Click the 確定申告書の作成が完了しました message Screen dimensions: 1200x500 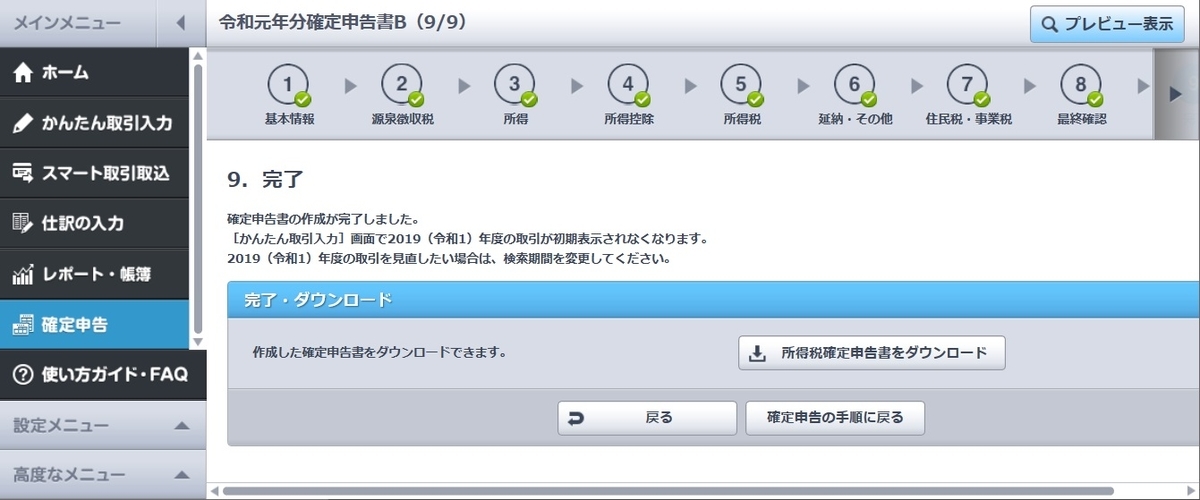pos(323,220)
